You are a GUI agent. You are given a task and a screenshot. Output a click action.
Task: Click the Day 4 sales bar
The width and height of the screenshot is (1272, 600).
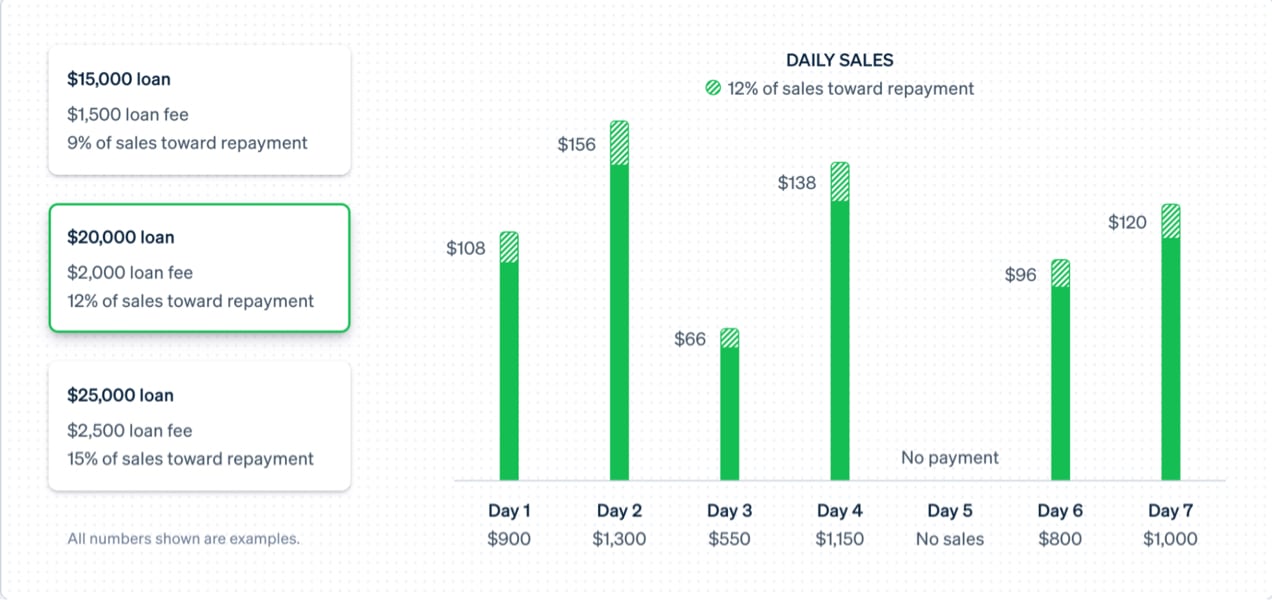pos(839,340)
